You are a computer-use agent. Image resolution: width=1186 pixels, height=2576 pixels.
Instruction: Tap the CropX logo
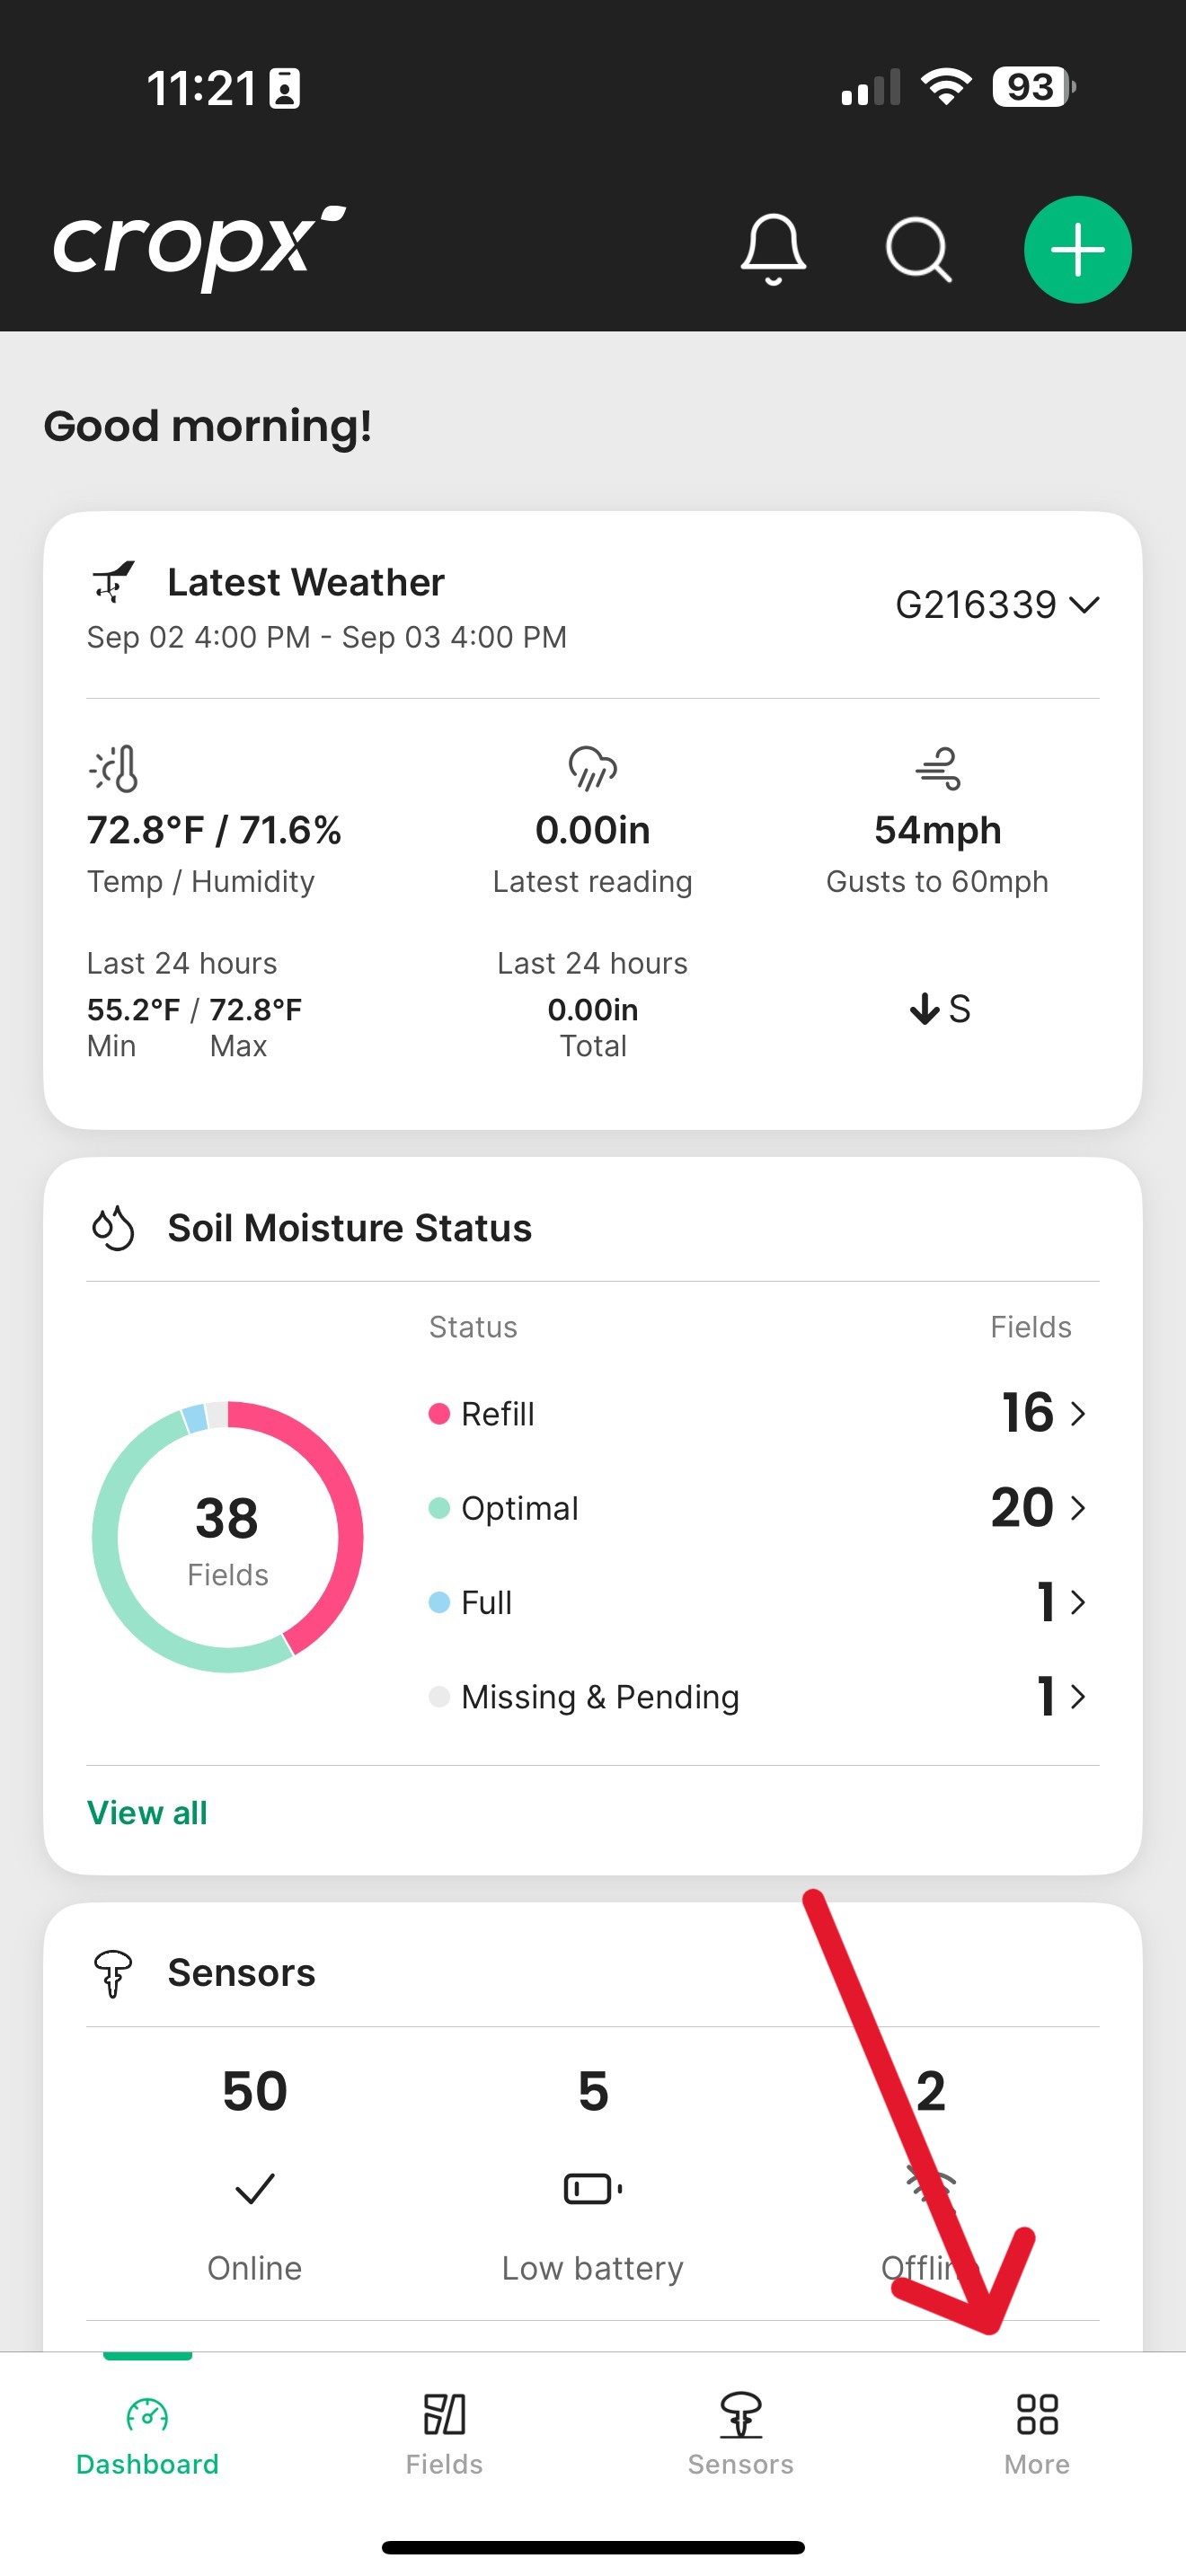coord(199,247)
